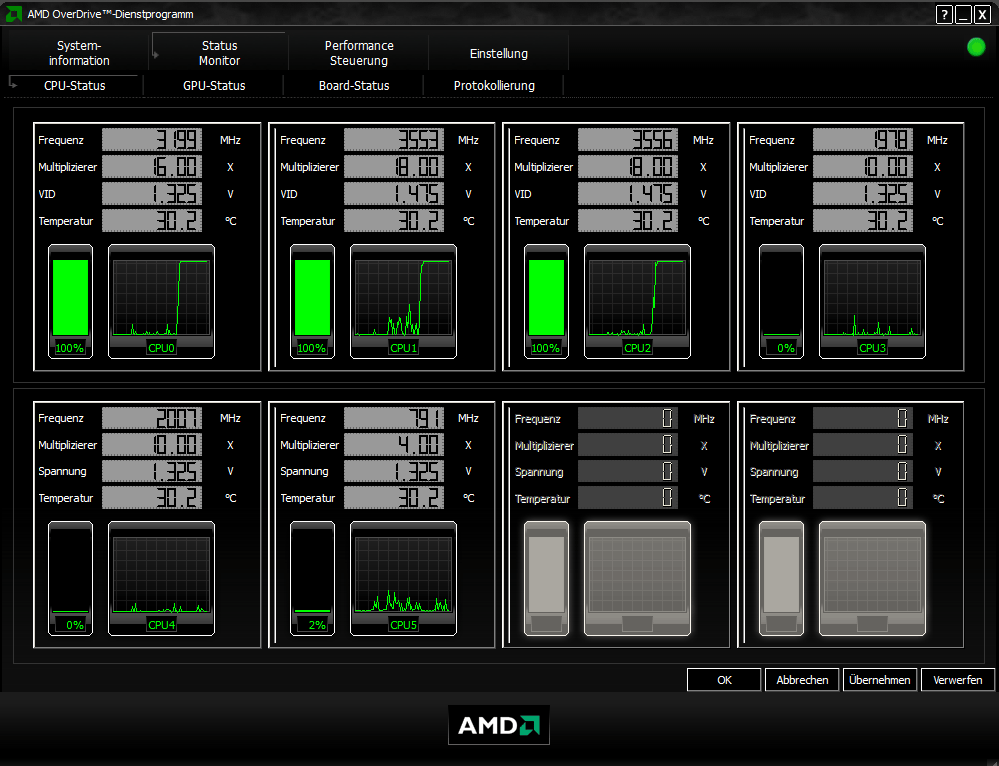Click the CPU0 temperature value 30.2

(152, 220)
